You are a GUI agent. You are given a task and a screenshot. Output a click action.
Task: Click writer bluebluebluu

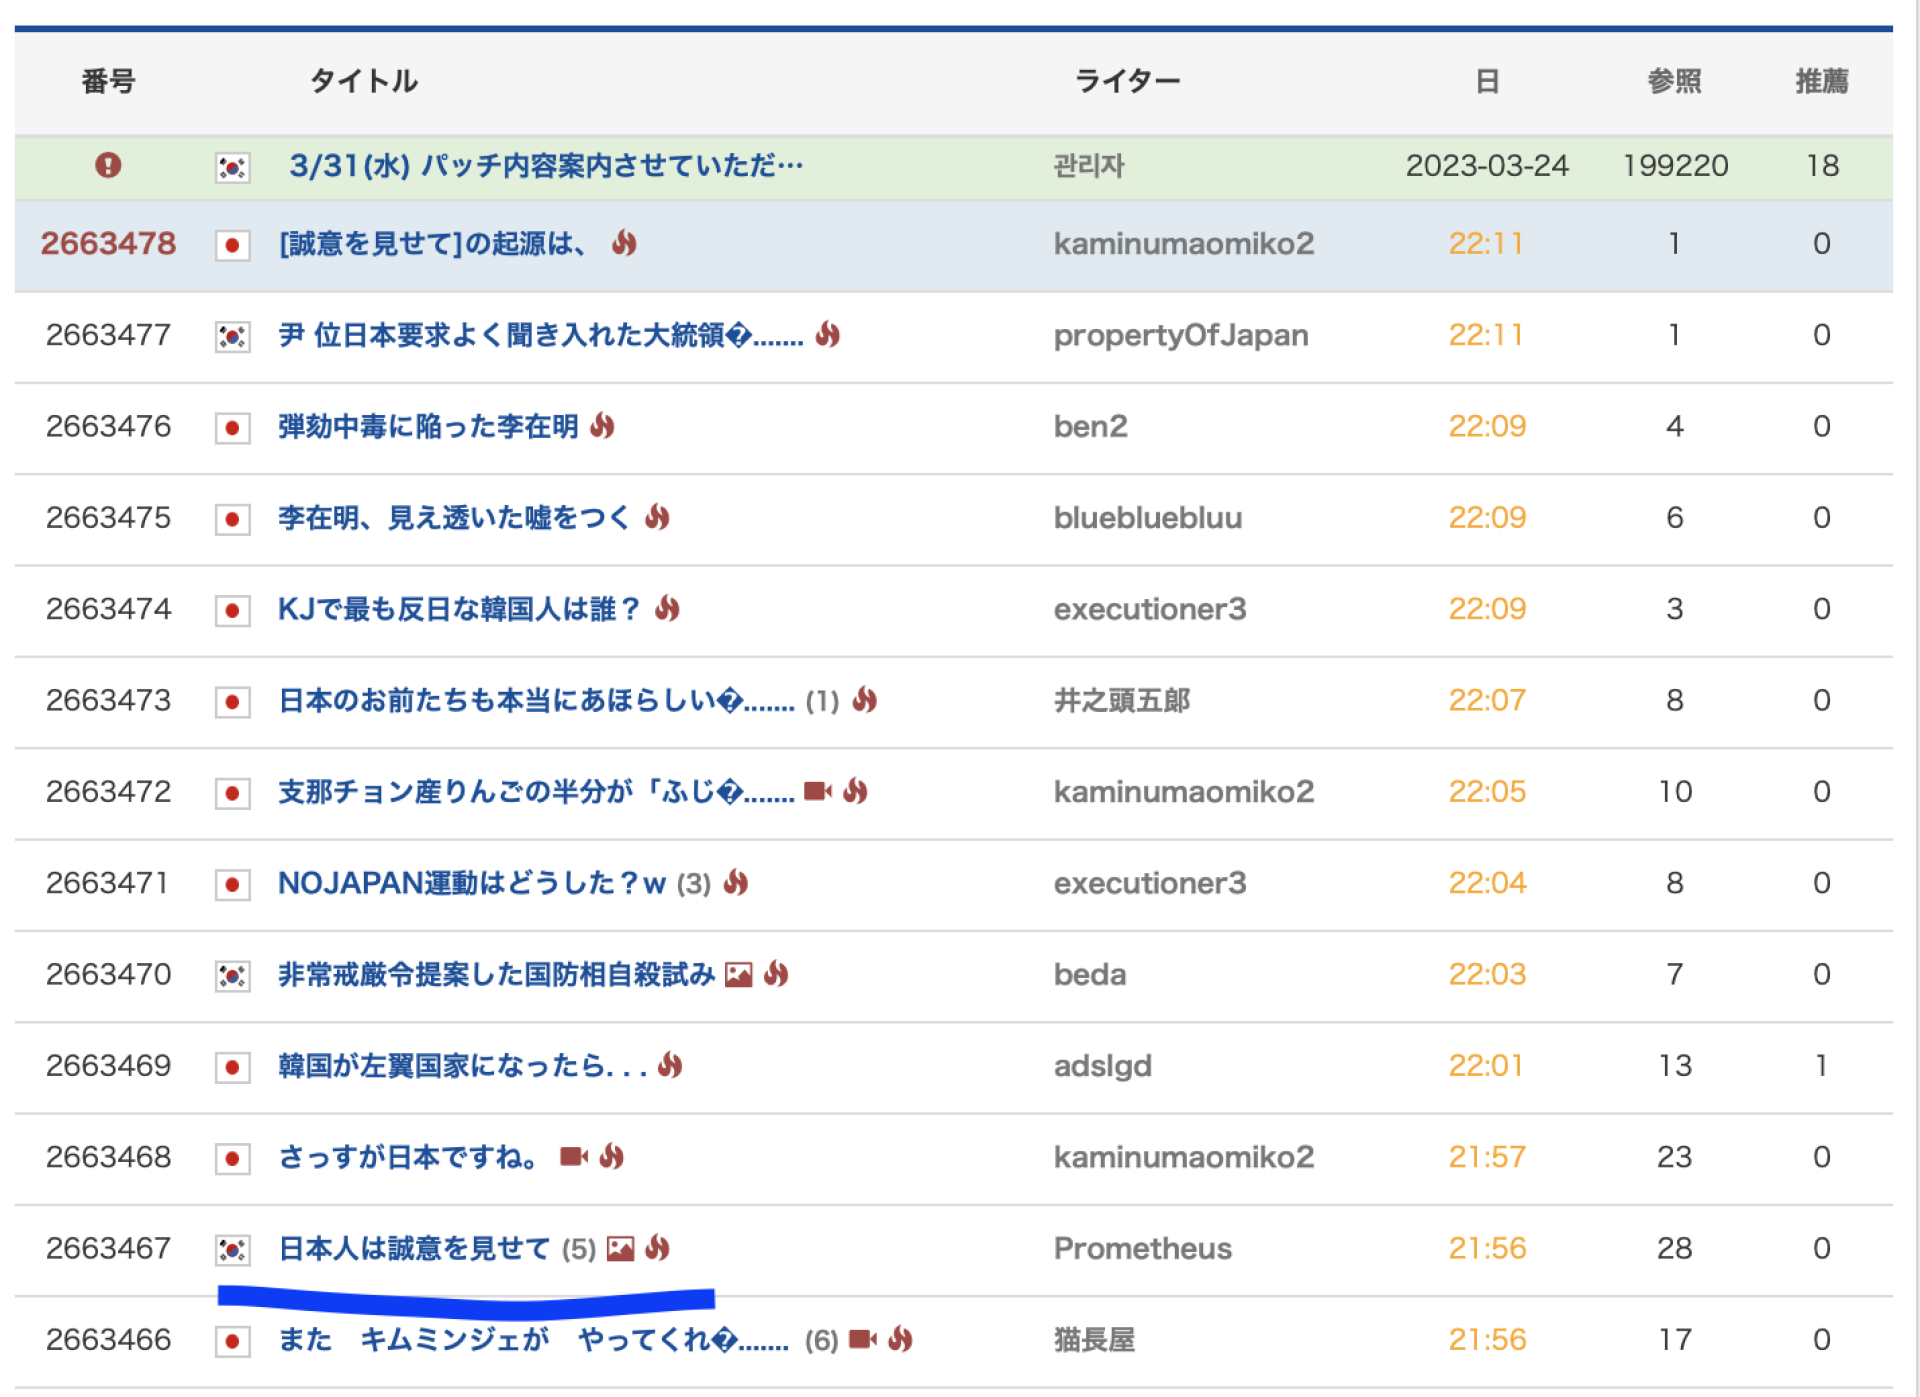(1148, 517)
